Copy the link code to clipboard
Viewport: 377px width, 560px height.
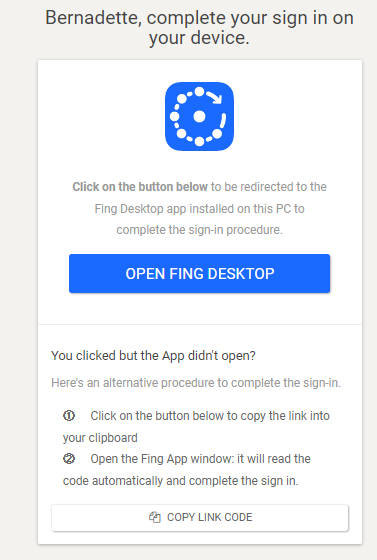pos(200,518)
